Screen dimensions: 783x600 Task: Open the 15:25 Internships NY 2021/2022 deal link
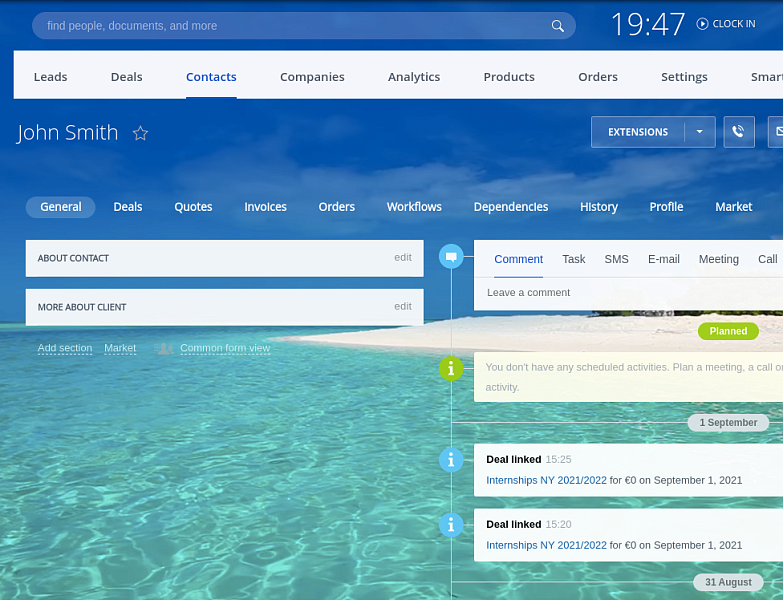point(546,480)
